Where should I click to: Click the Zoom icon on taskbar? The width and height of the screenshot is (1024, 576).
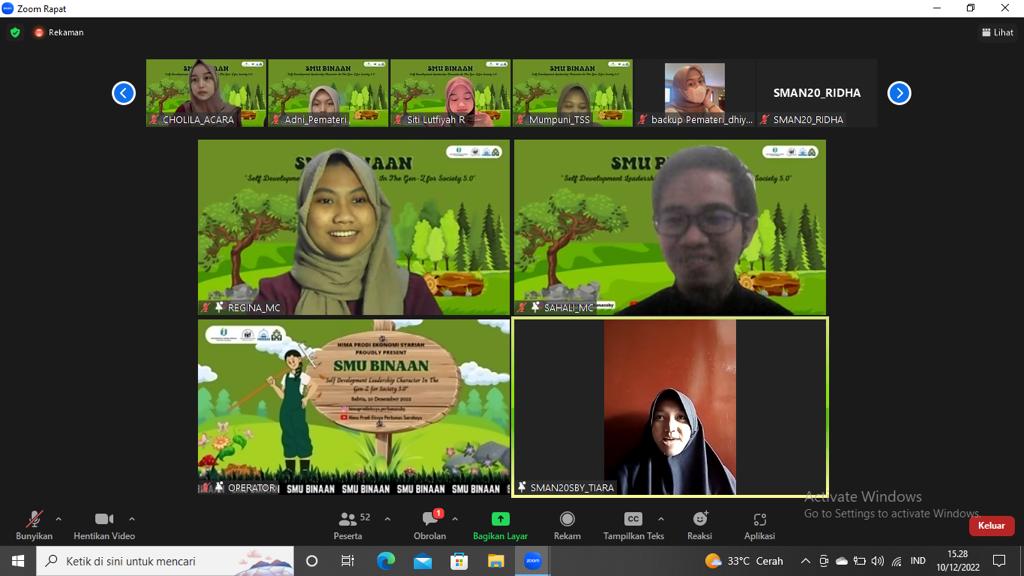[532, 561]
